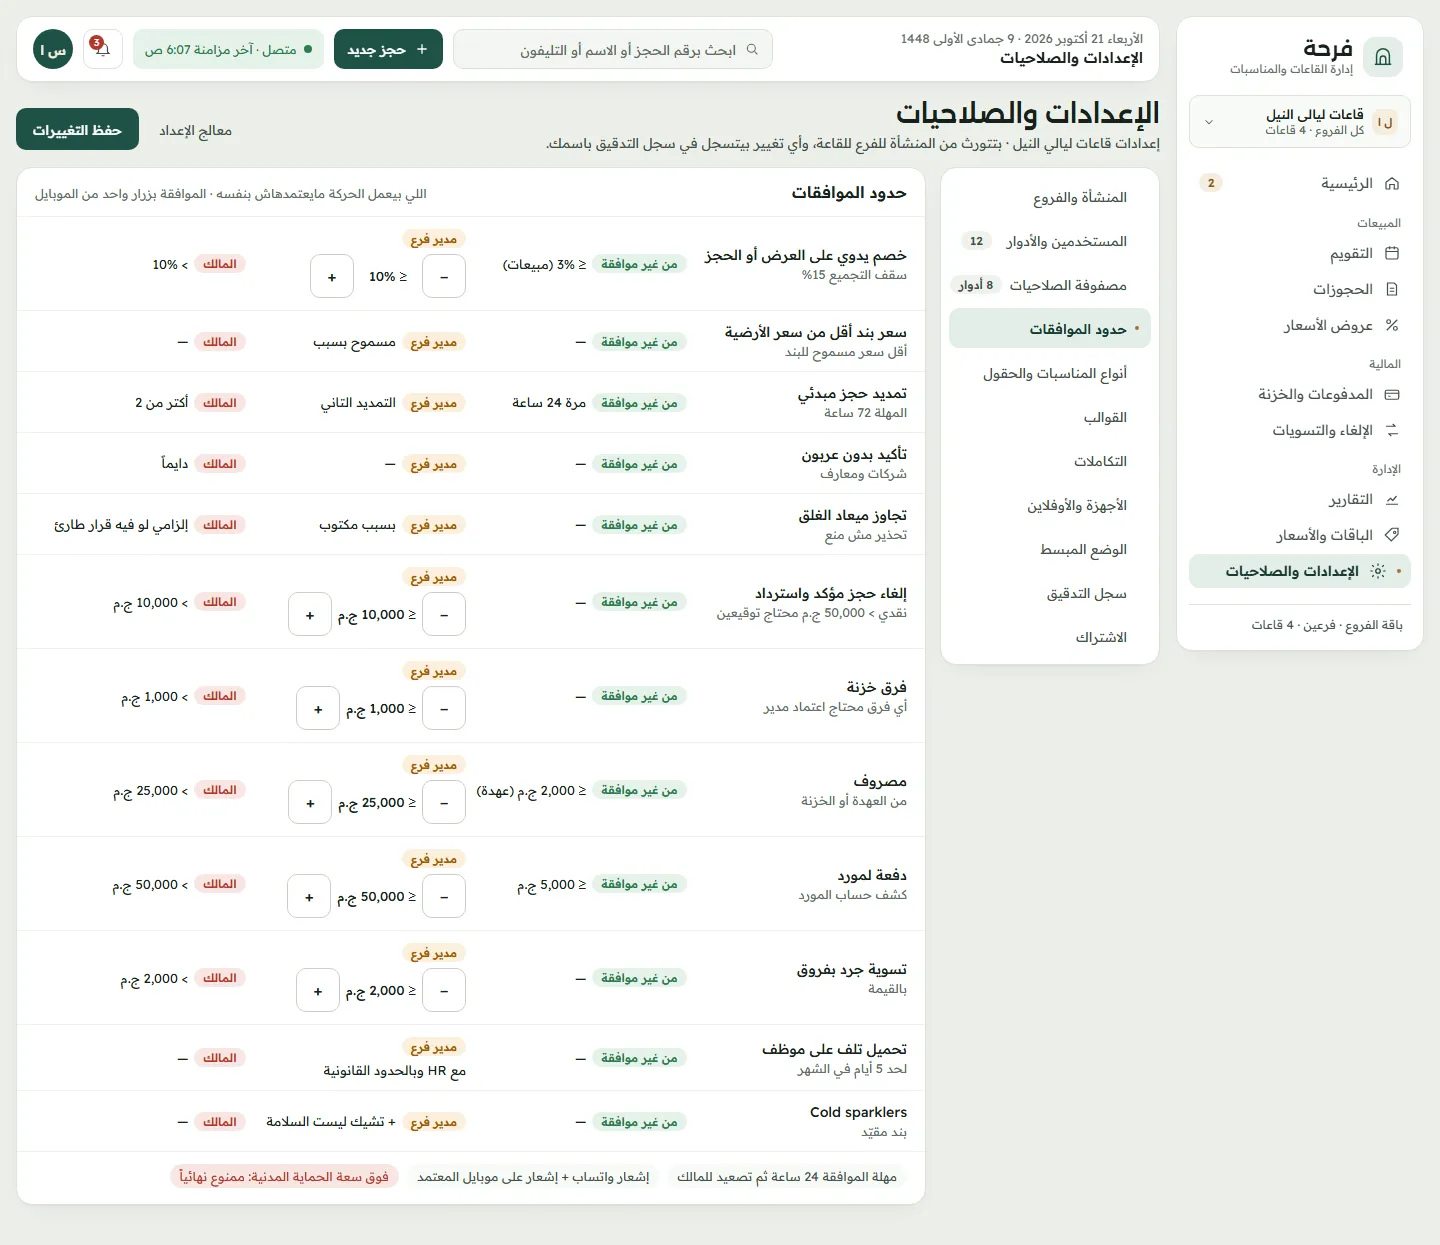Open the التكاملات settings section

point(1050,462)
